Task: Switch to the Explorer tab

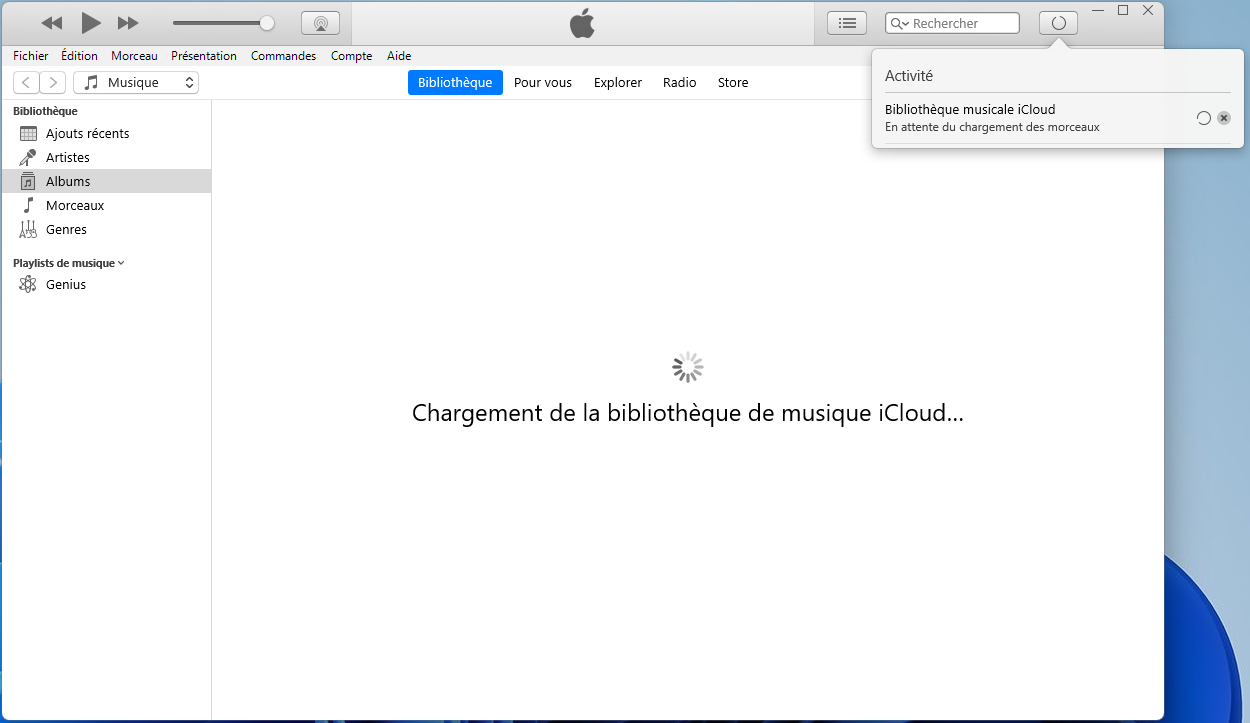Action: 618,83
